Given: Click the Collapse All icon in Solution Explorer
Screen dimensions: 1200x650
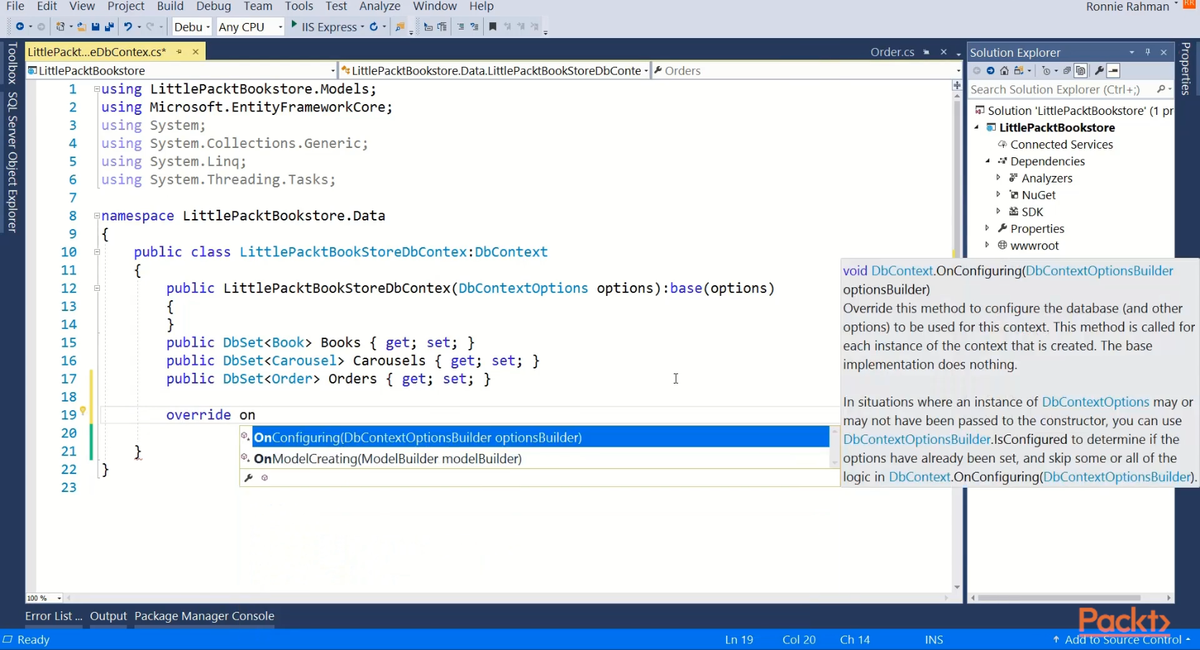Looking at the screenshot, I should pos(1067,71).
